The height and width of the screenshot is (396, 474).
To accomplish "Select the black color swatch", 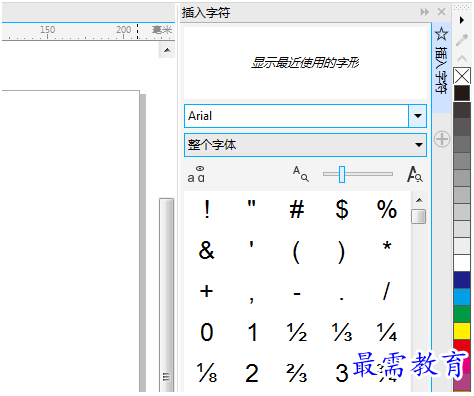I will 462,93.
